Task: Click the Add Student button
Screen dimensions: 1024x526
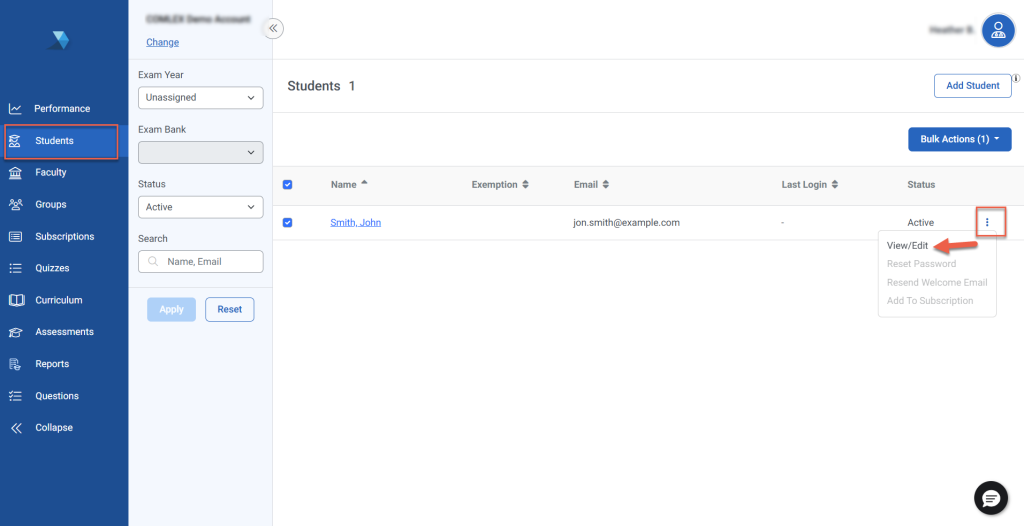Action: [972, 86]
